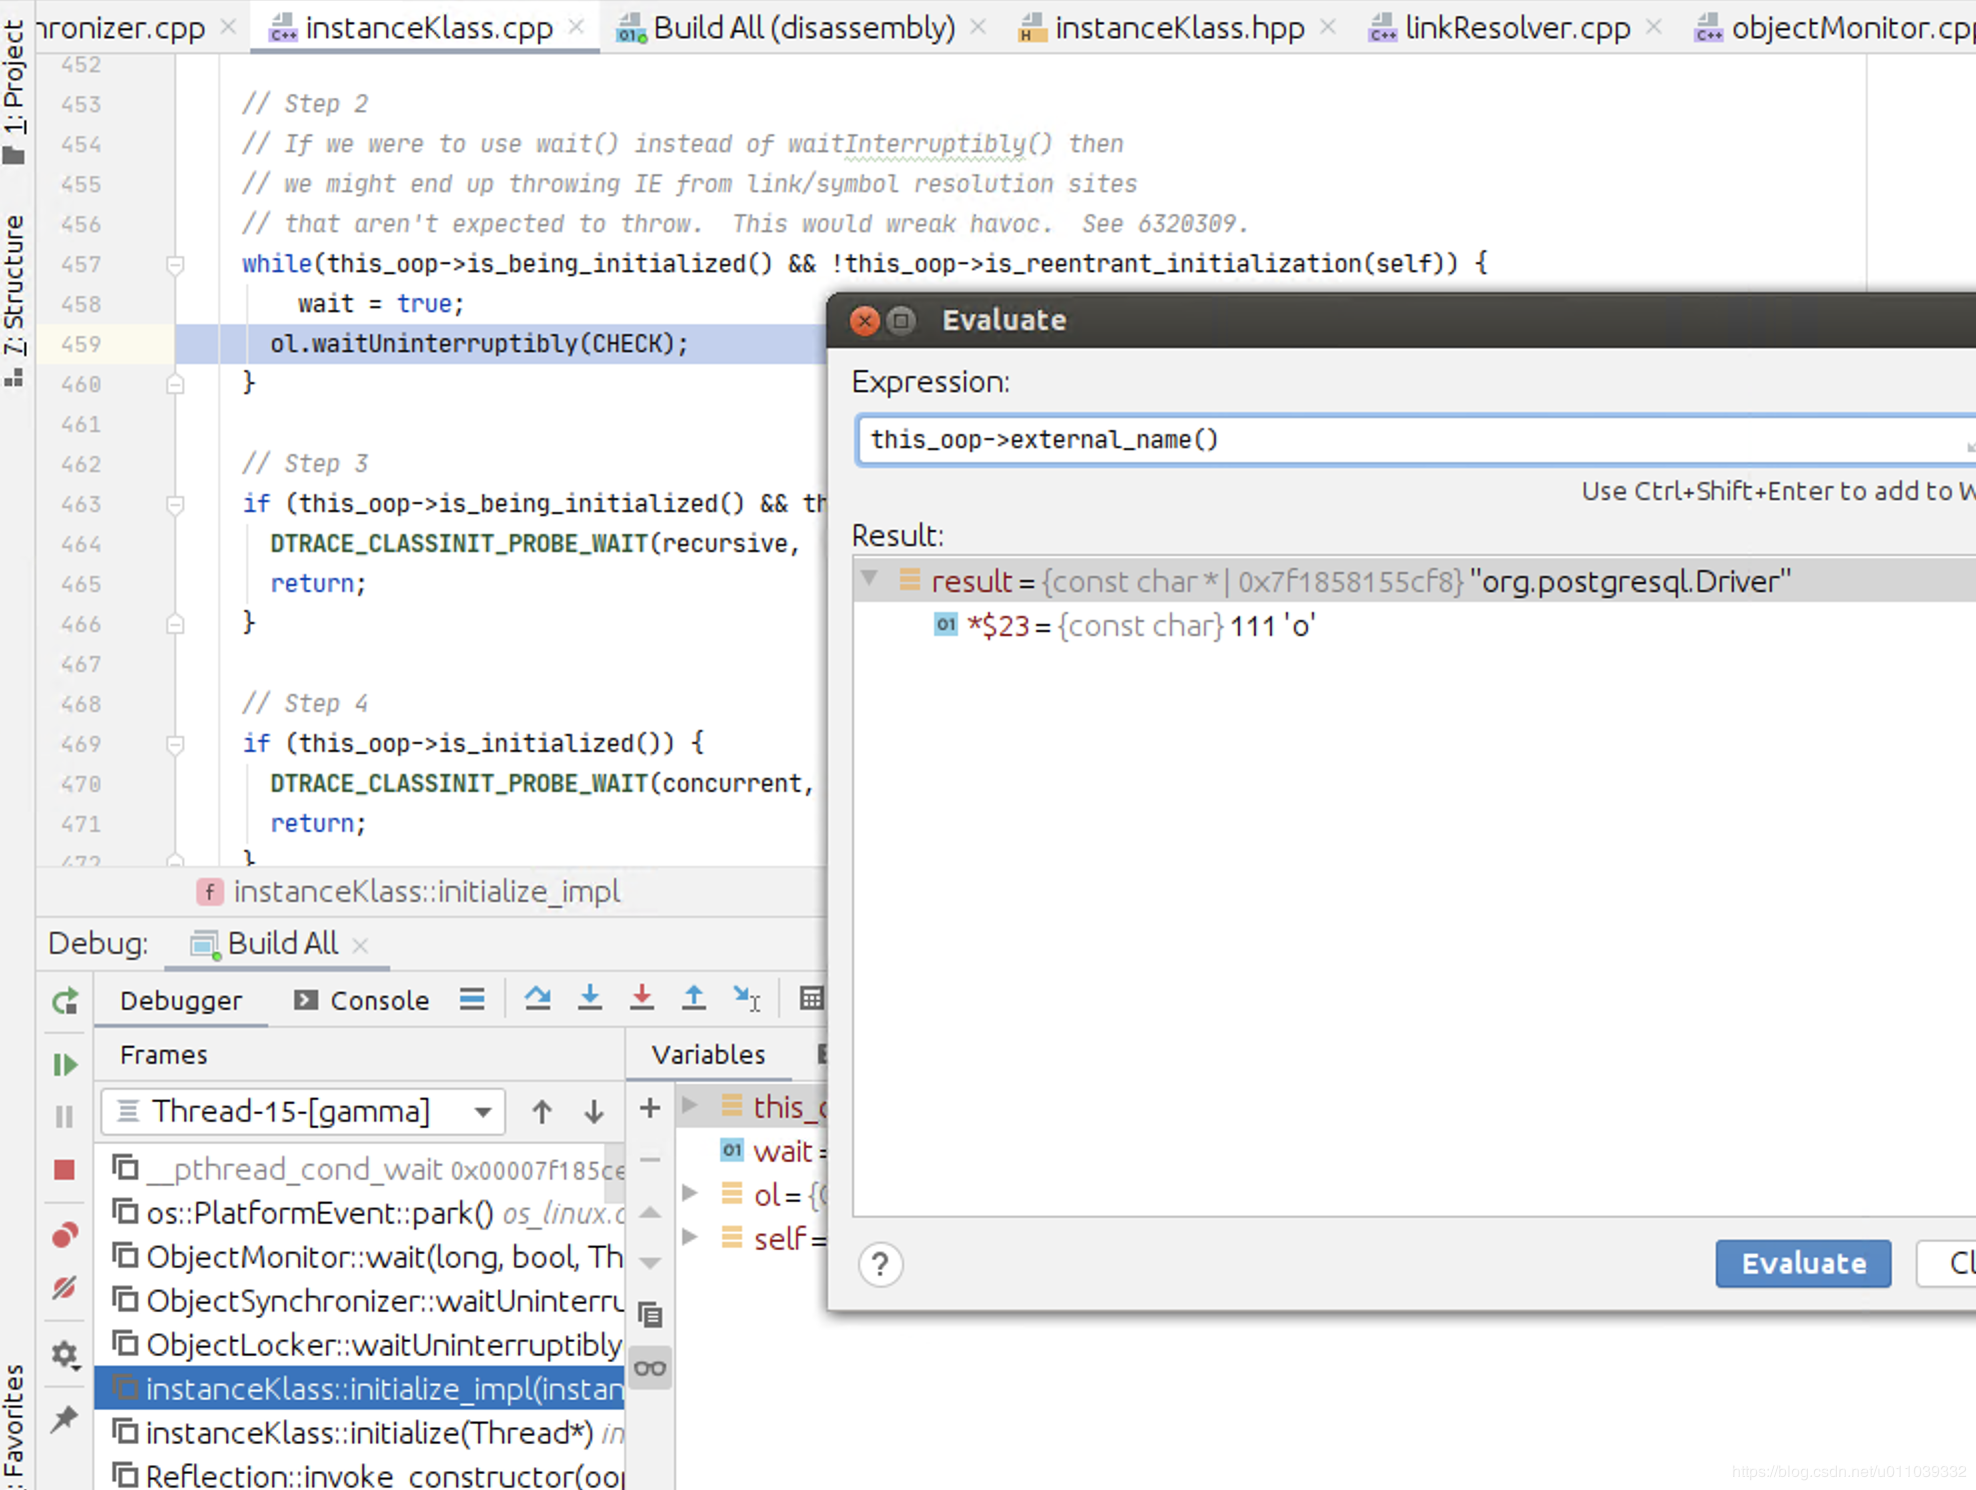Open help in Evaluate dialog
Viewport: 1976px width, 1490px height.
click(x=880, y=1265)
